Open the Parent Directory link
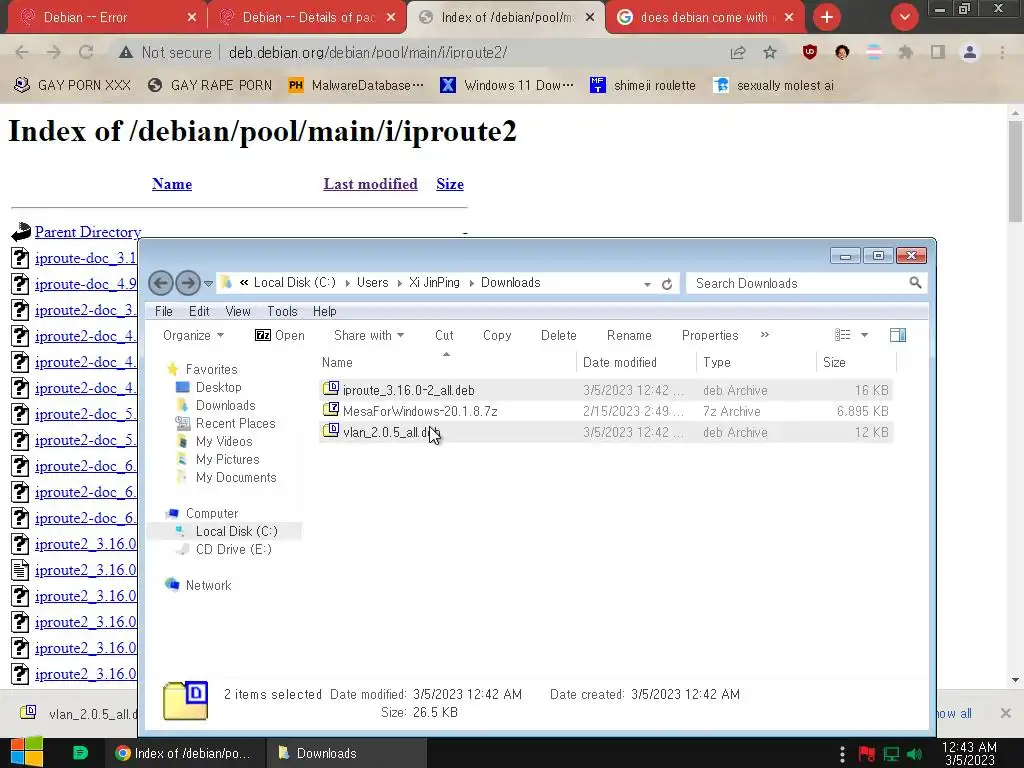Screen dimensions: 1024x768 click(x=88, y=232)
